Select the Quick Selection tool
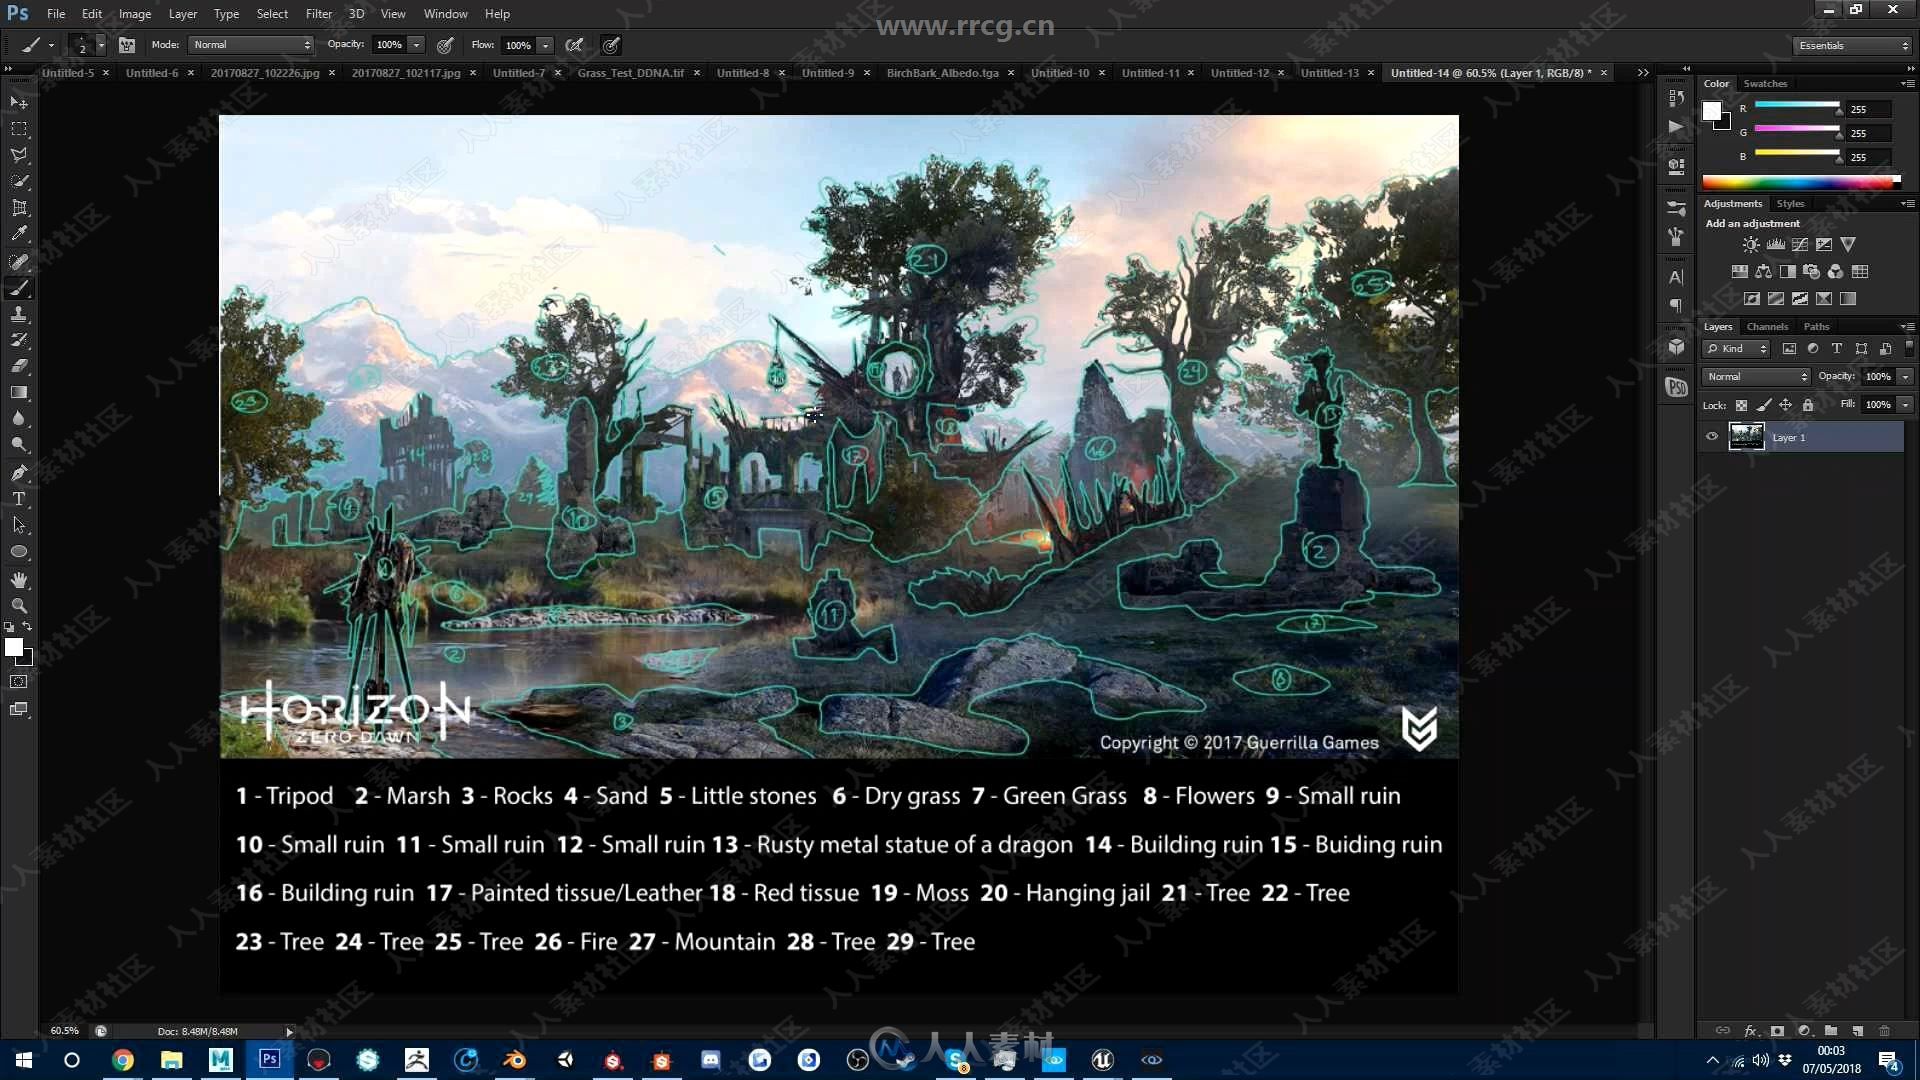 click(19, 181)
